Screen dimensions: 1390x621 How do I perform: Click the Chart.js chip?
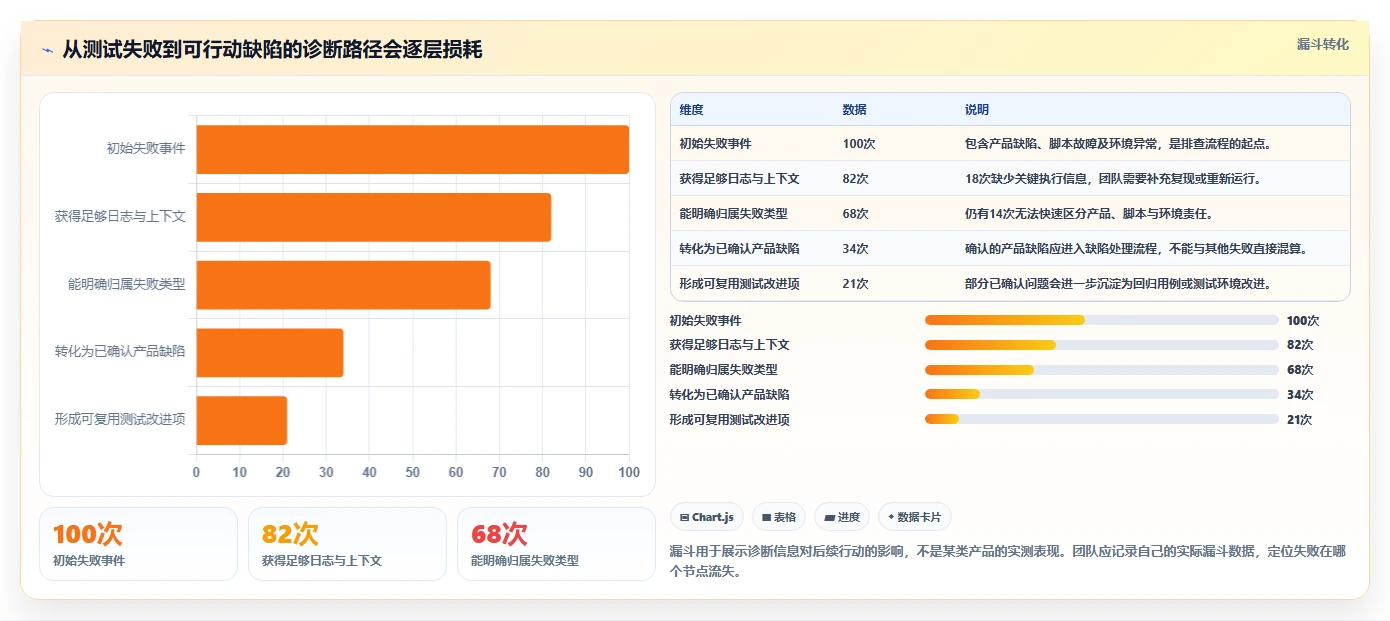coord(706,517)
